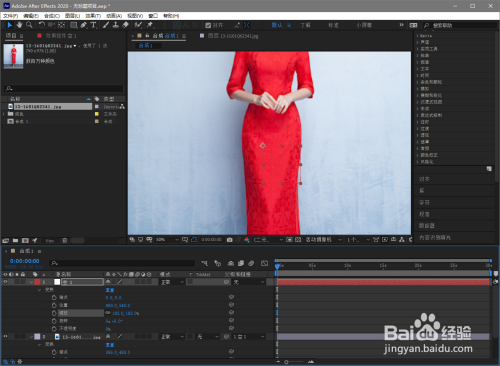Select the Pen tool

[x=84, y=25]
